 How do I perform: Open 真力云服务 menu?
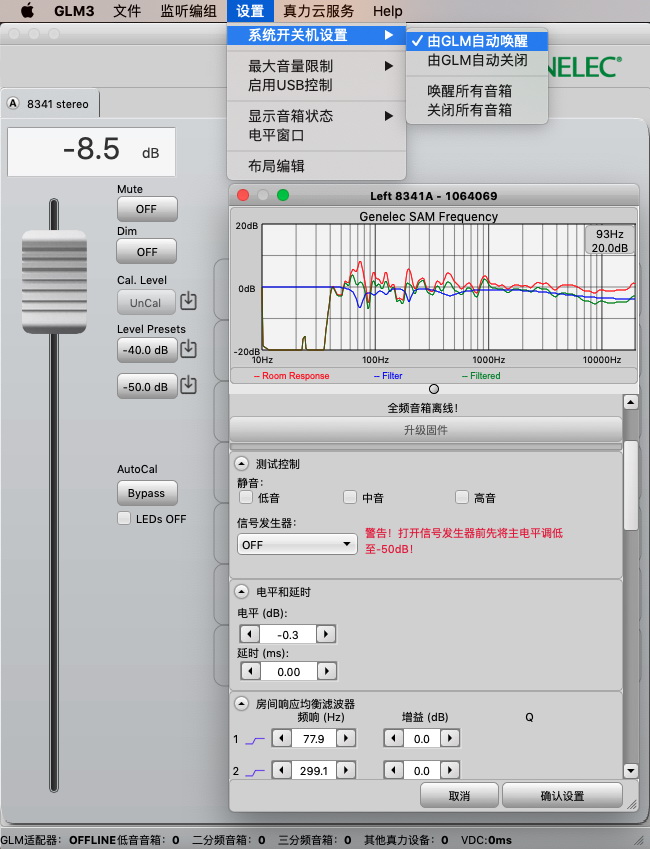pyautogui.click(x=318, y=11)
